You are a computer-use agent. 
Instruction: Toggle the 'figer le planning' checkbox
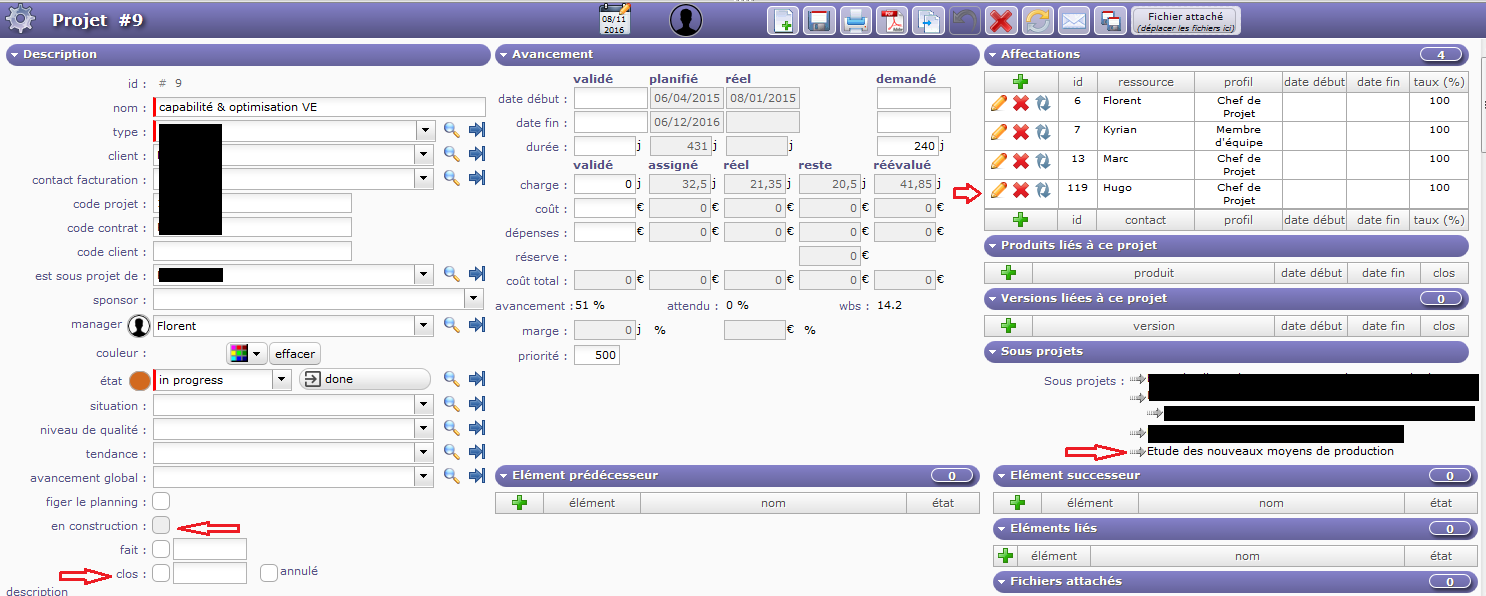tap(161, 501)
